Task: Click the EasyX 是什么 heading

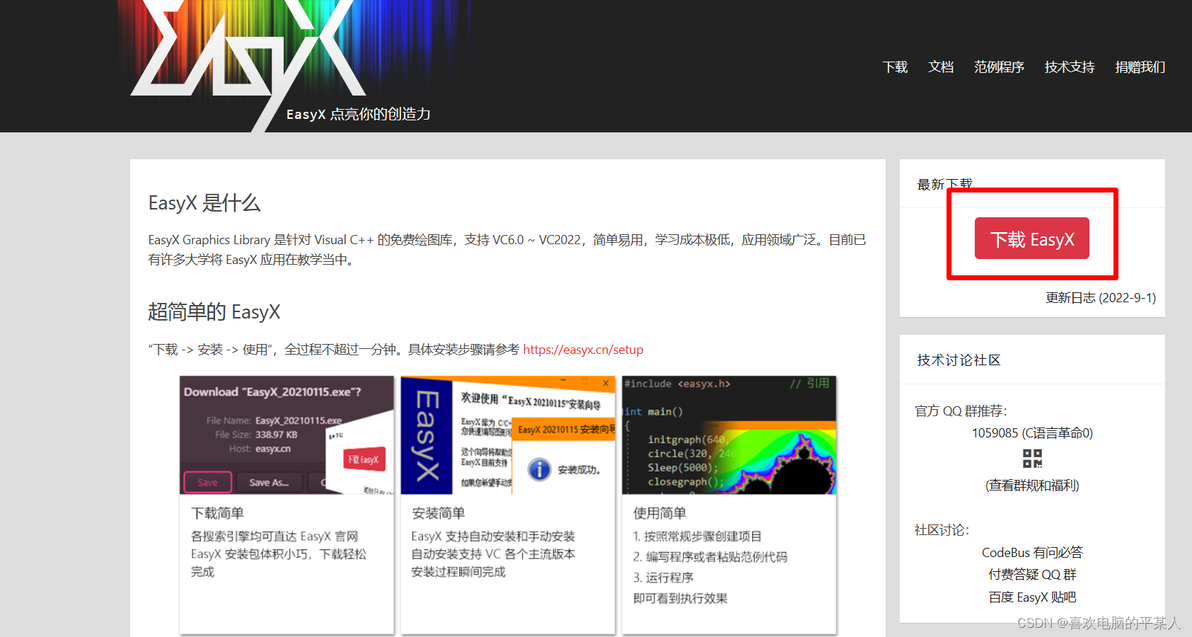Action: 204,203
